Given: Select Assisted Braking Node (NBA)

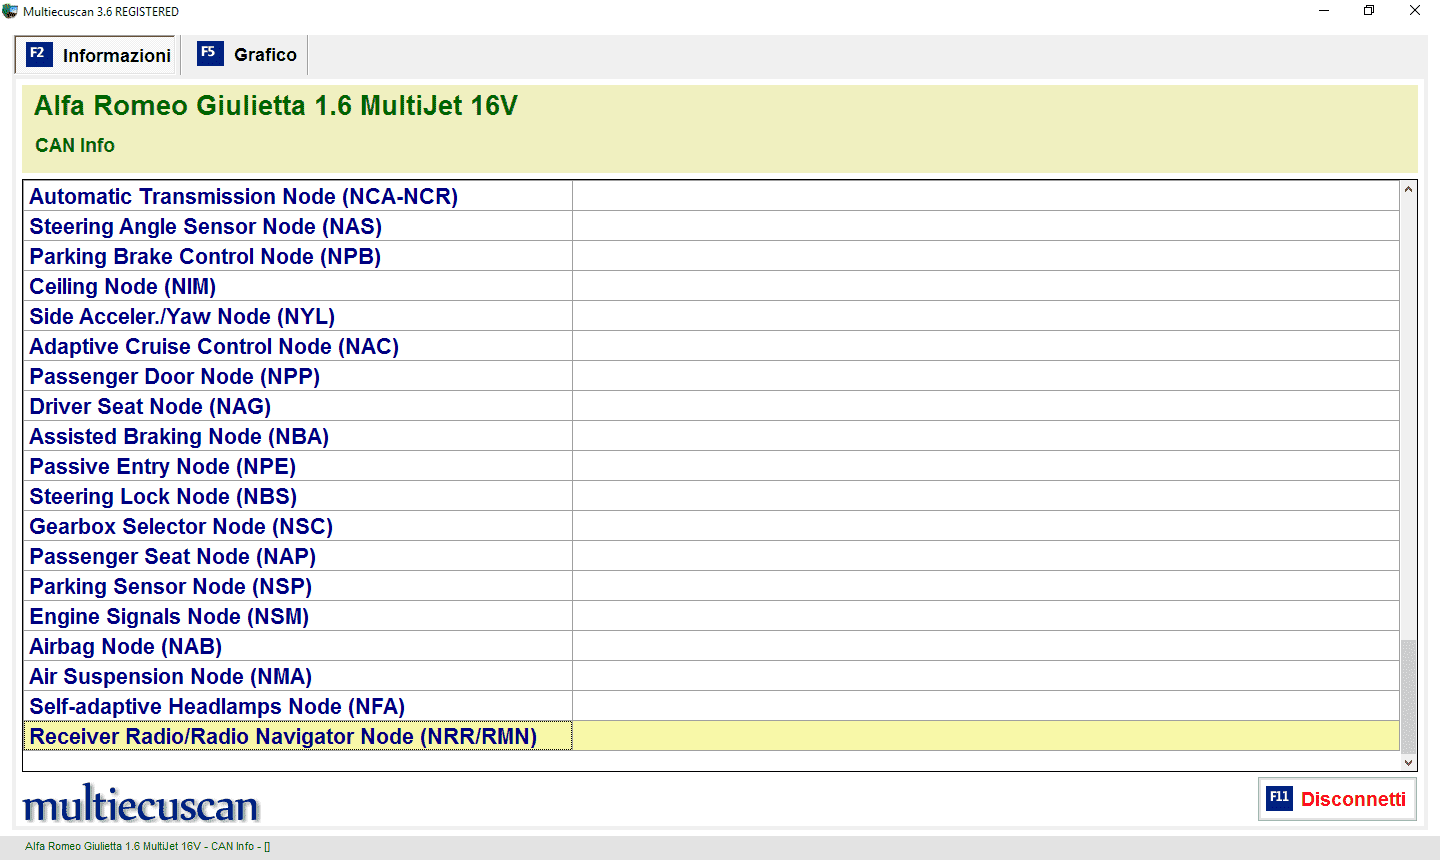Looking at the screenshot, I should pos(711,436).
